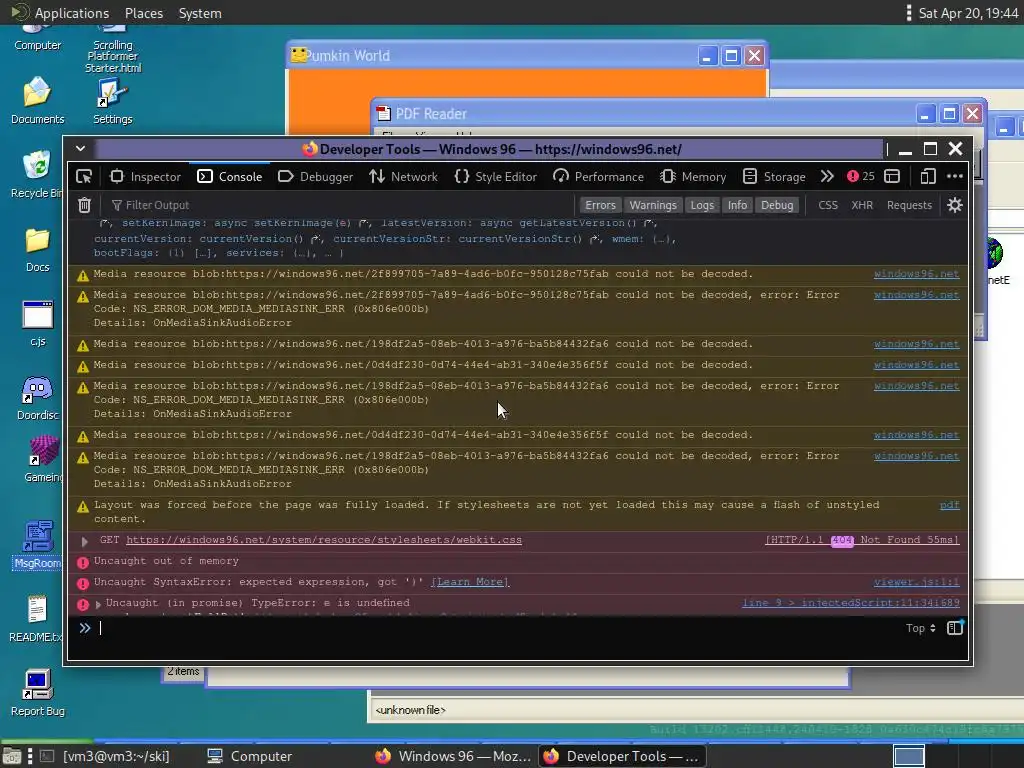Switch to terminal vm3@vm3 taskbar item
1024x768 pixels.
point(105,756)
